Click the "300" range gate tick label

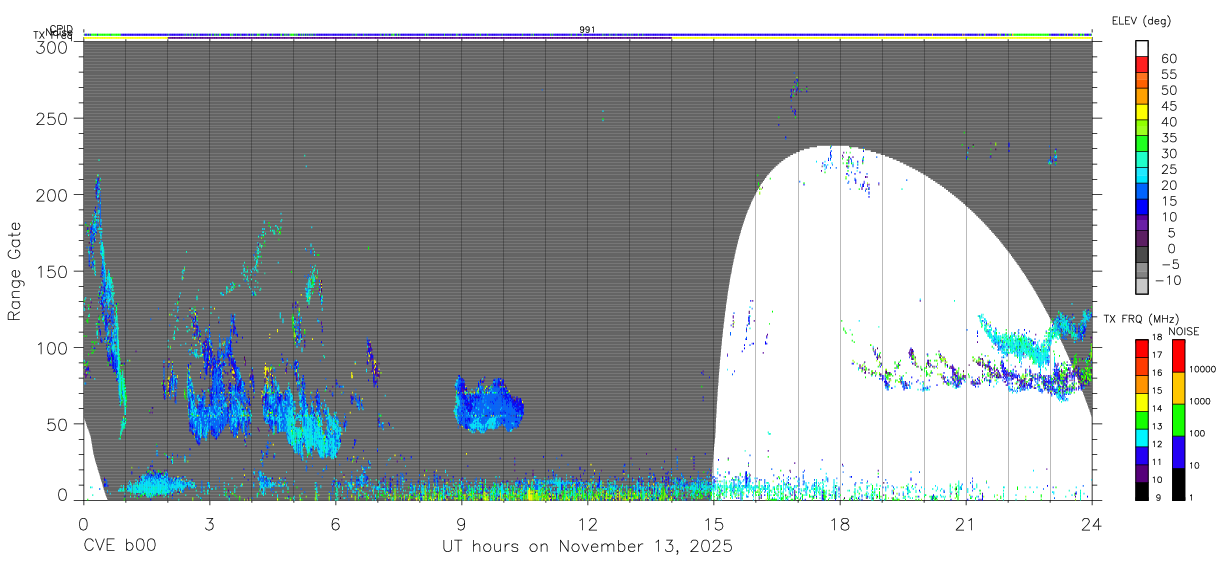click(51, 47)
